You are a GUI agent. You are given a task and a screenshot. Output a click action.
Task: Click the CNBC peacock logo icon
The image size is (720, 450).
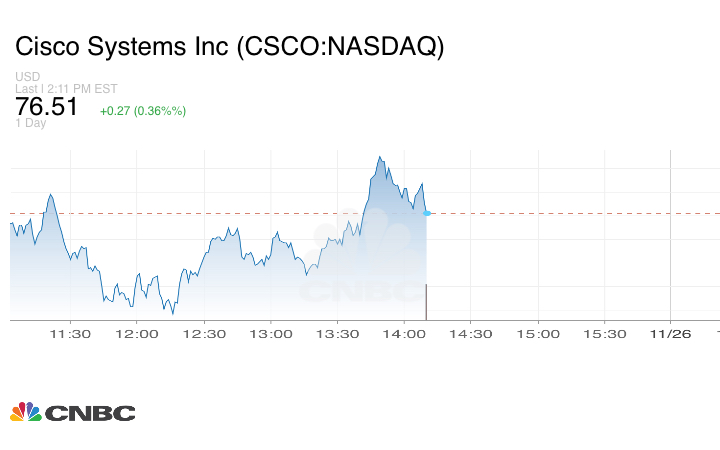point(26,412)
